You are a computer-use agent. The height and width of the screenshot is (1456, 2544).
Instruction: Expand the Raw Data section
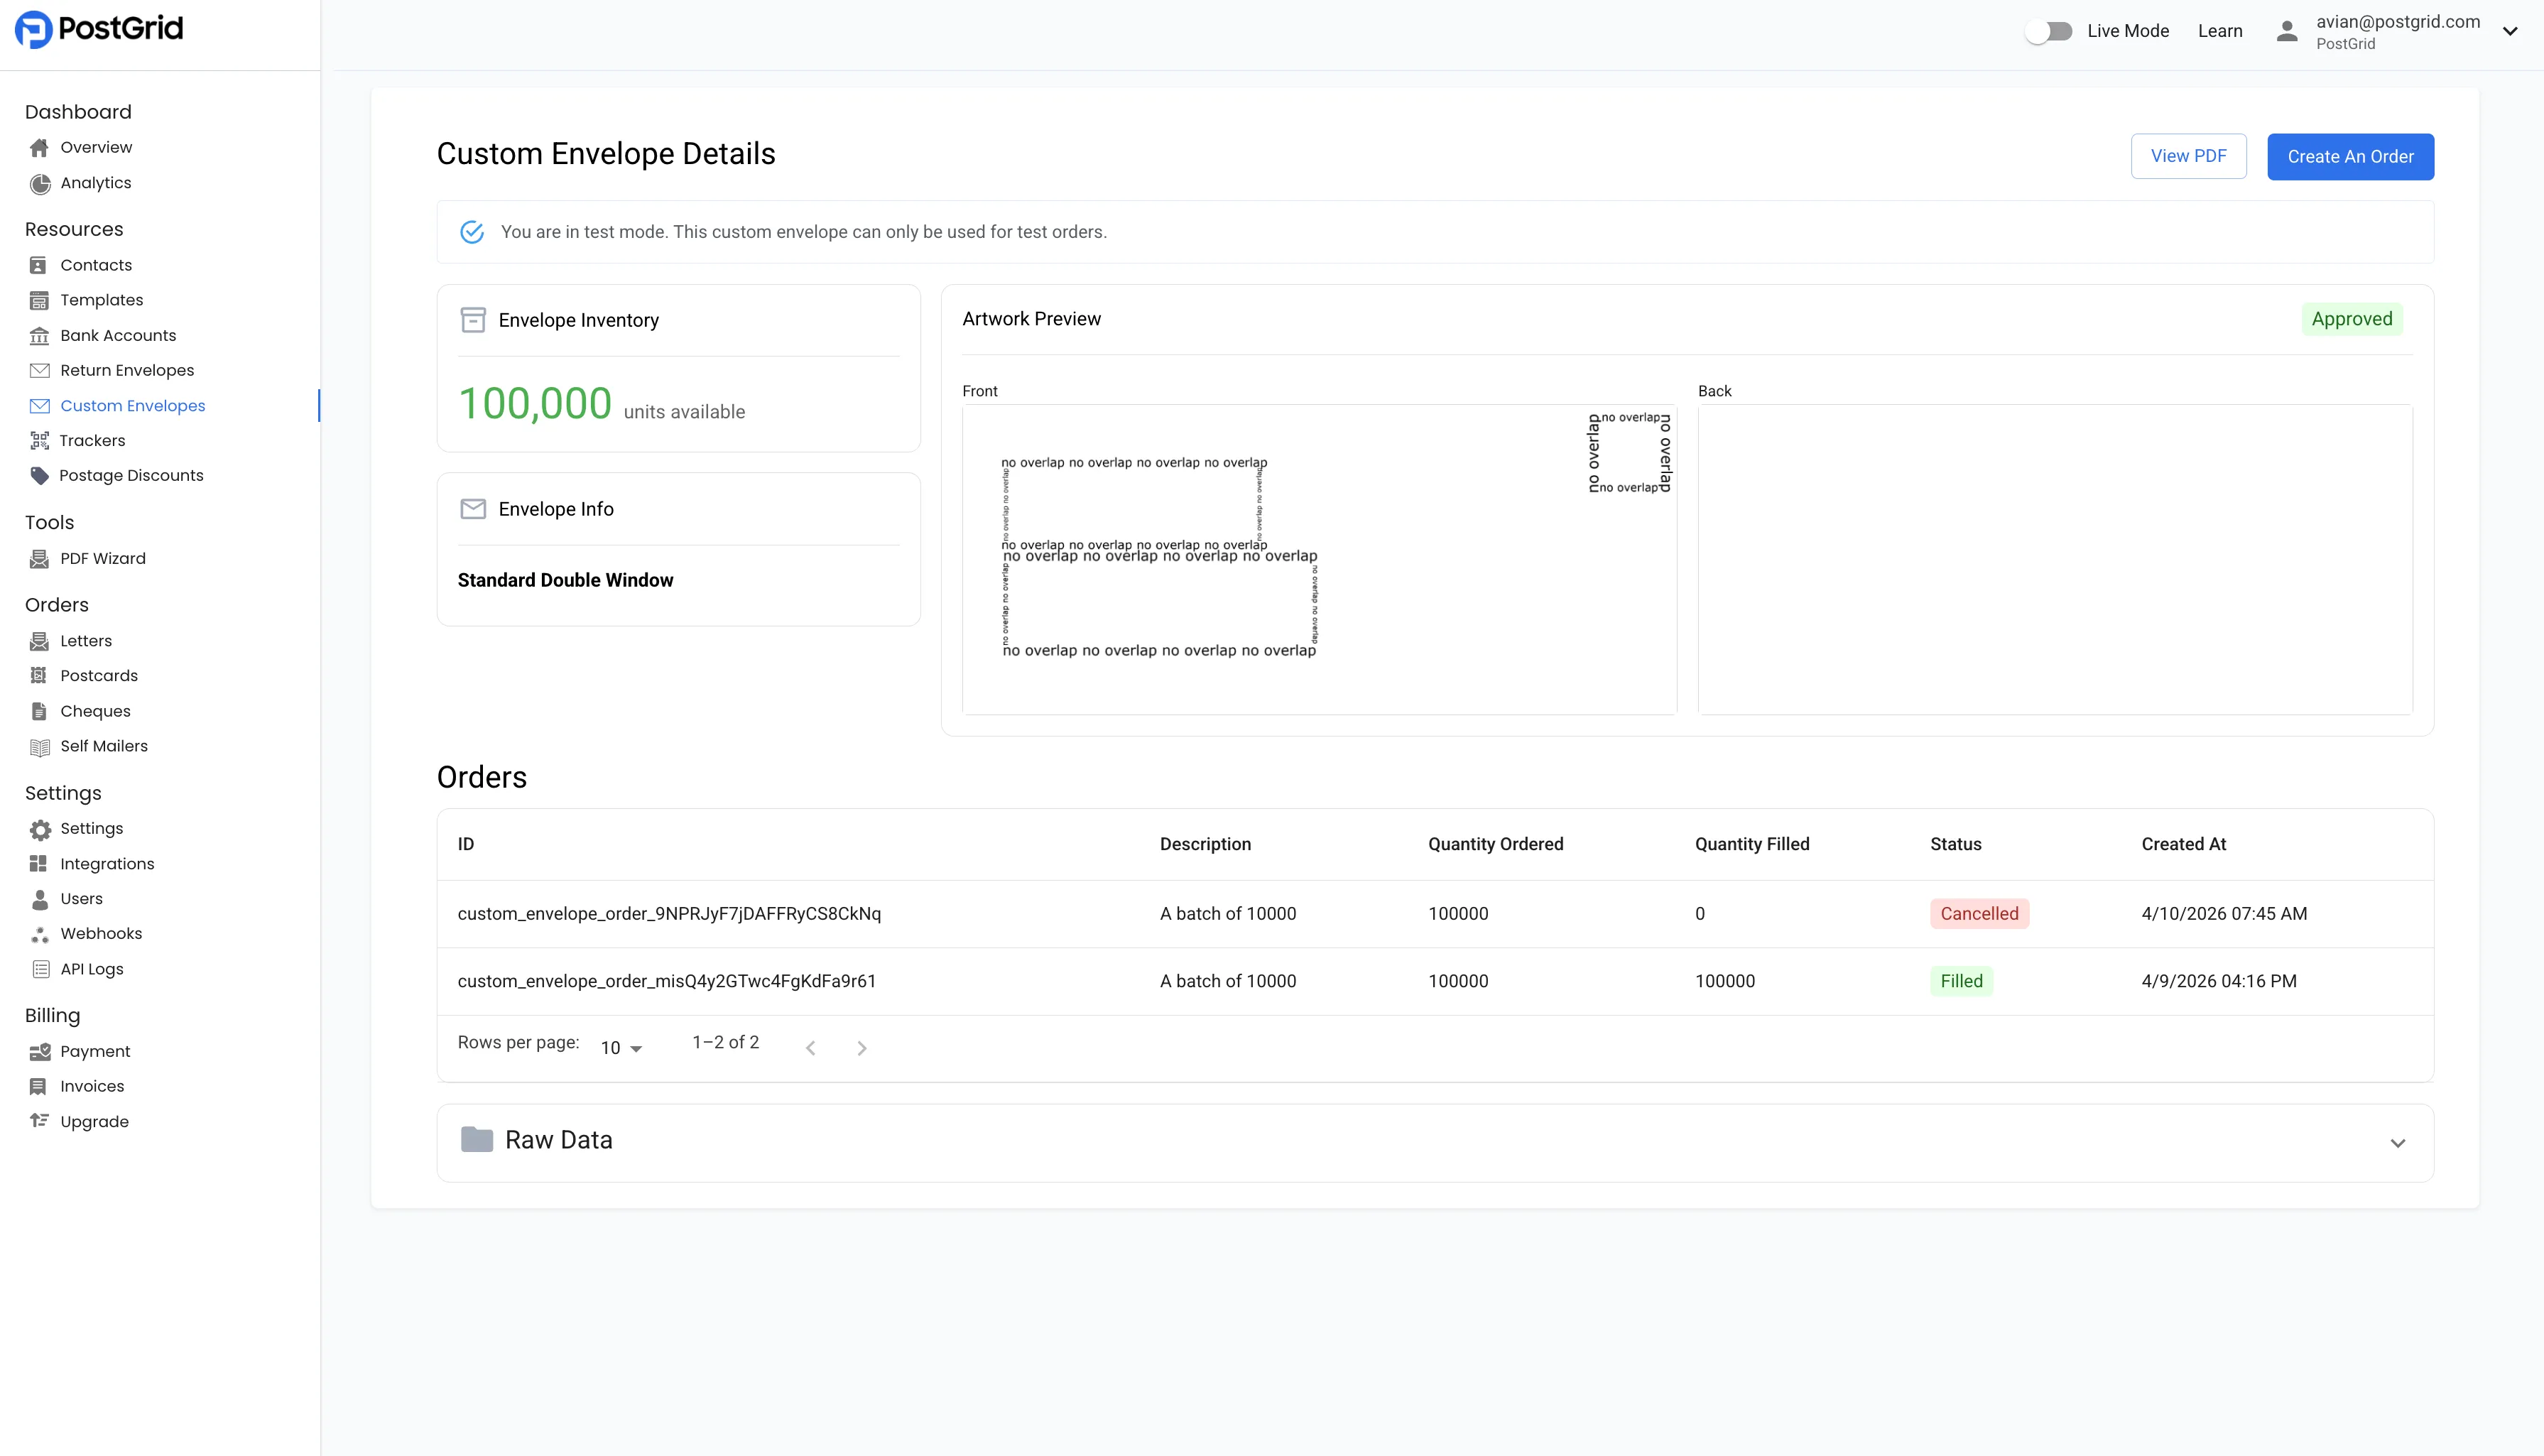[x=2398, y=1143]
